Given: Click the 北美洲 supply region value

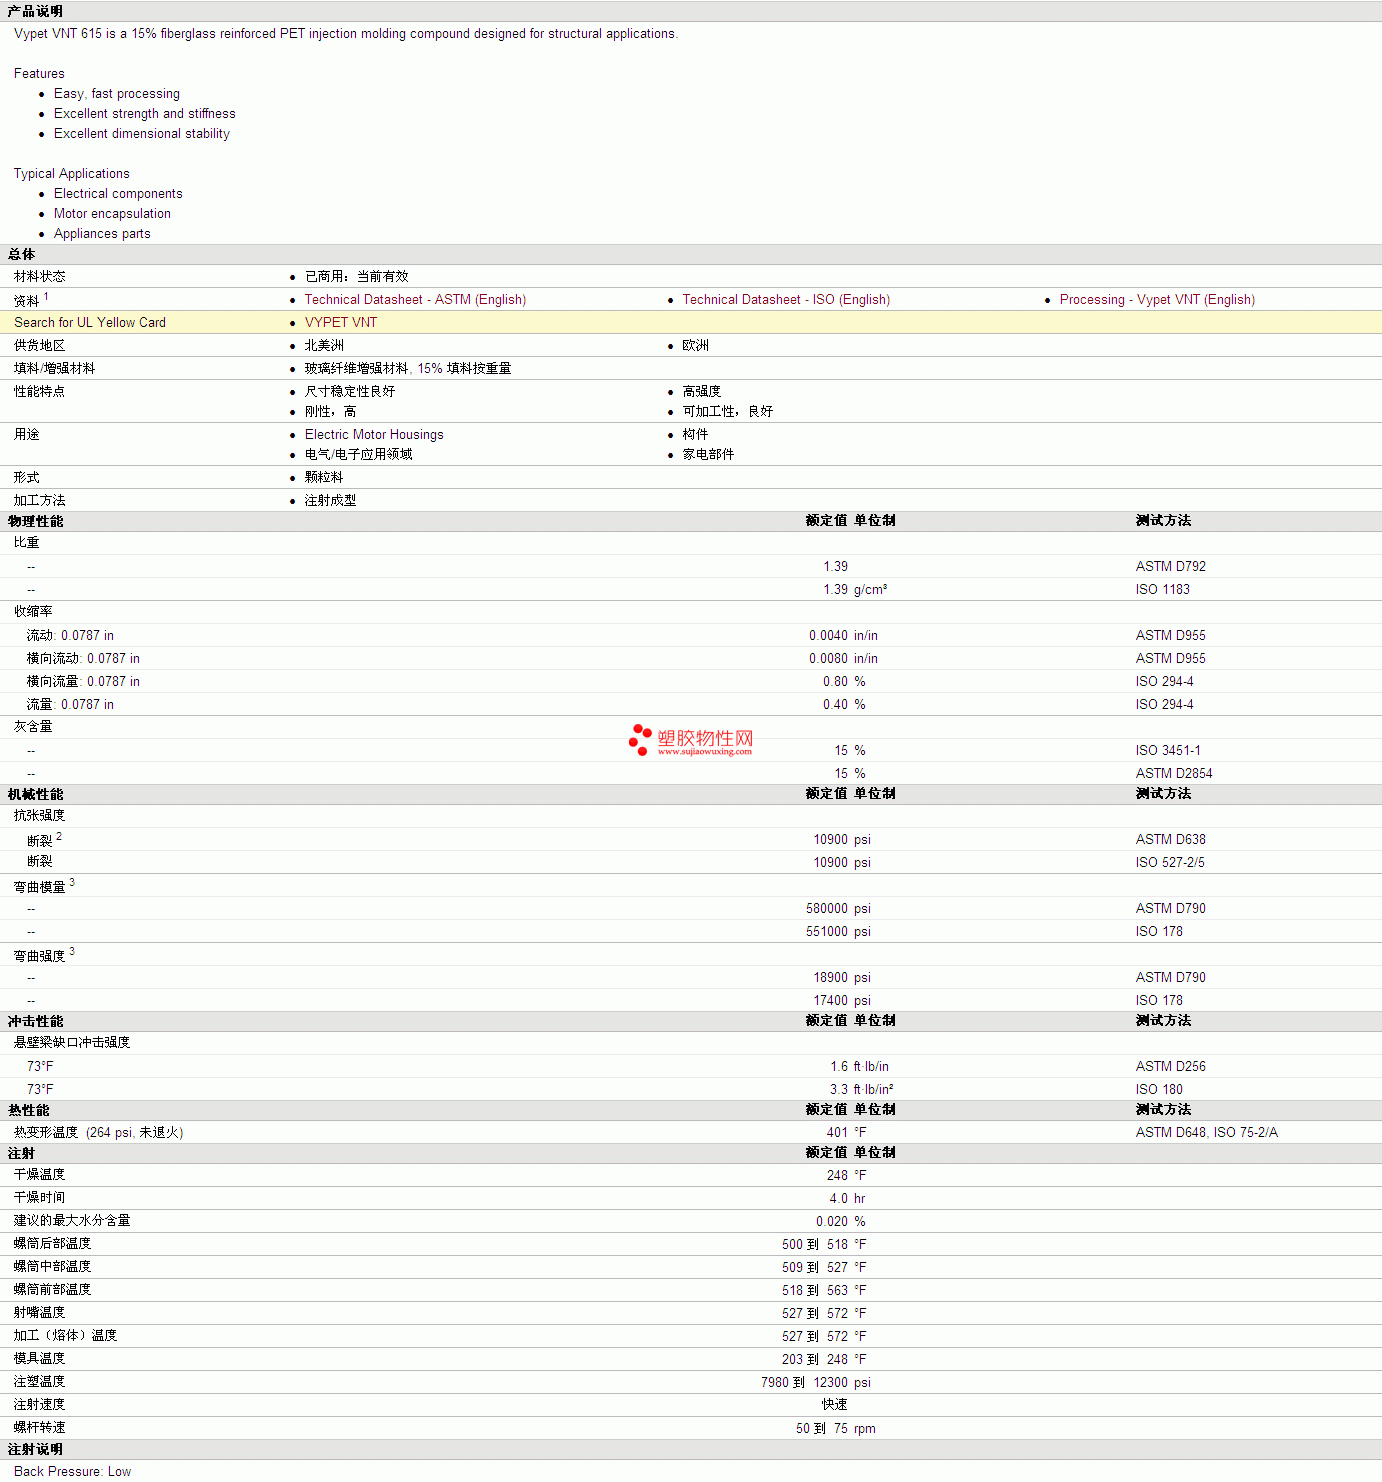Looking at the screenshot, I should coord(324,345).
